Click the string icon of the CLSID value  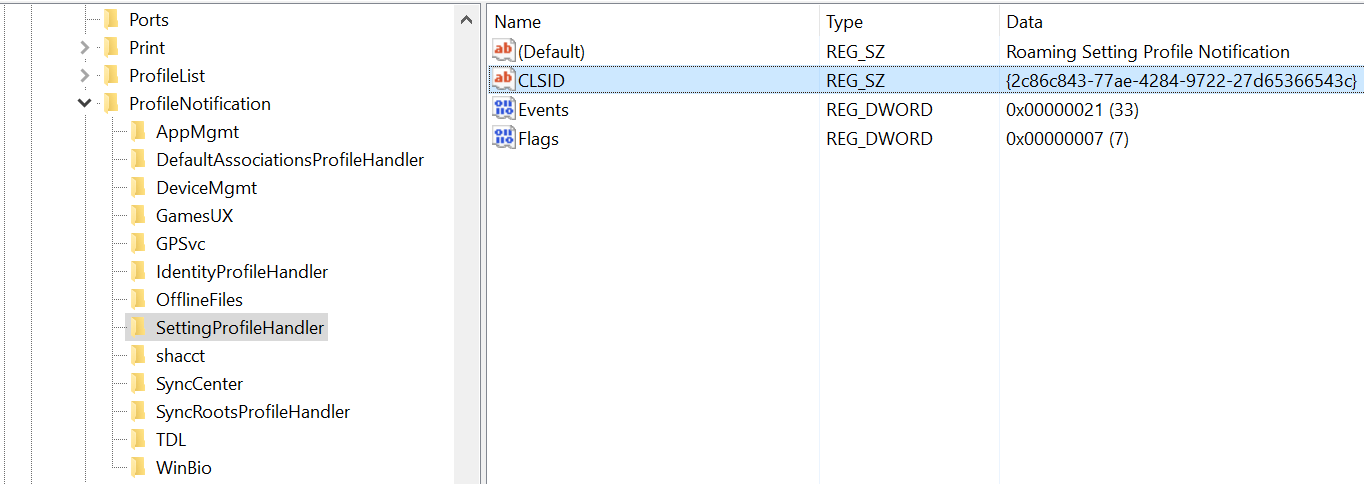(x=504, y=80)
